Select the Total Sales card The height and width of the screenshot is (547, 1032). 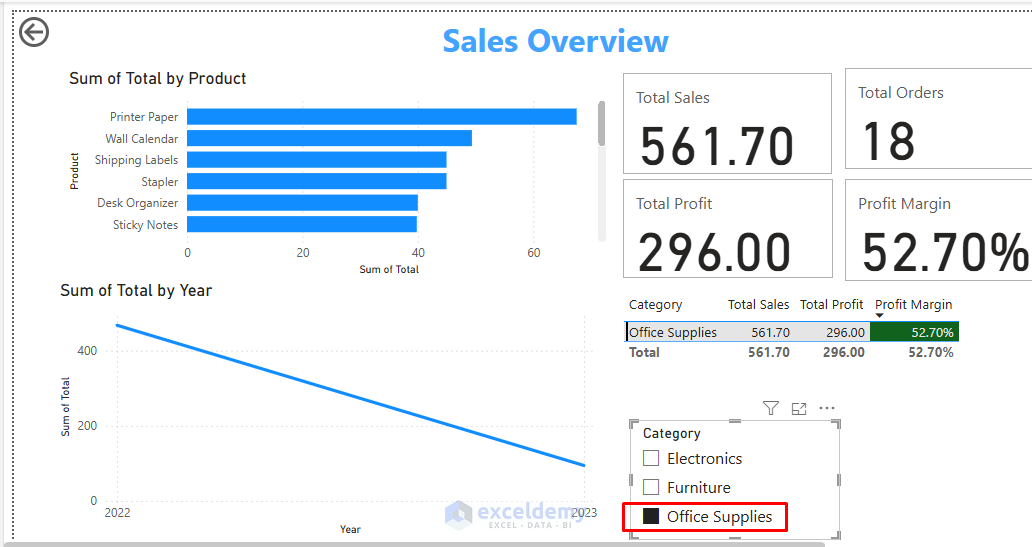[x=727, y=123]
